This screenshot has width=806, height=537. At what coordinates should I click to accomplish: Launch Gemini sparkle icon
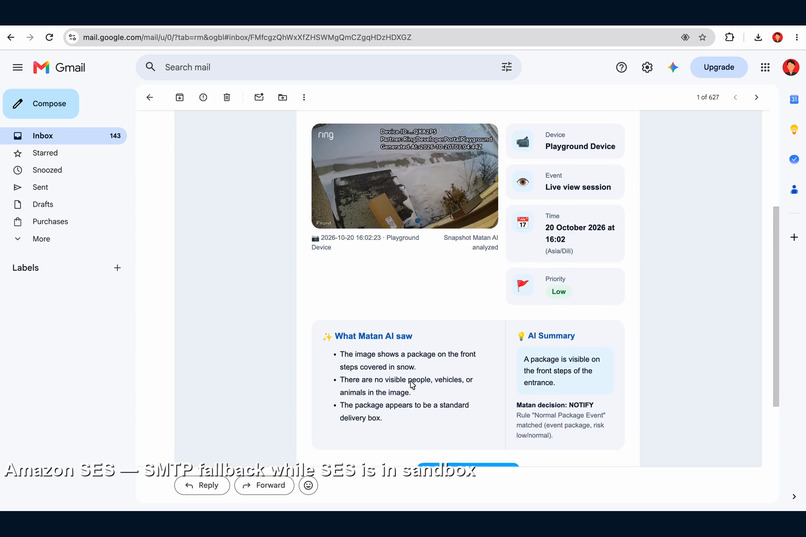(x=673, y=67)
